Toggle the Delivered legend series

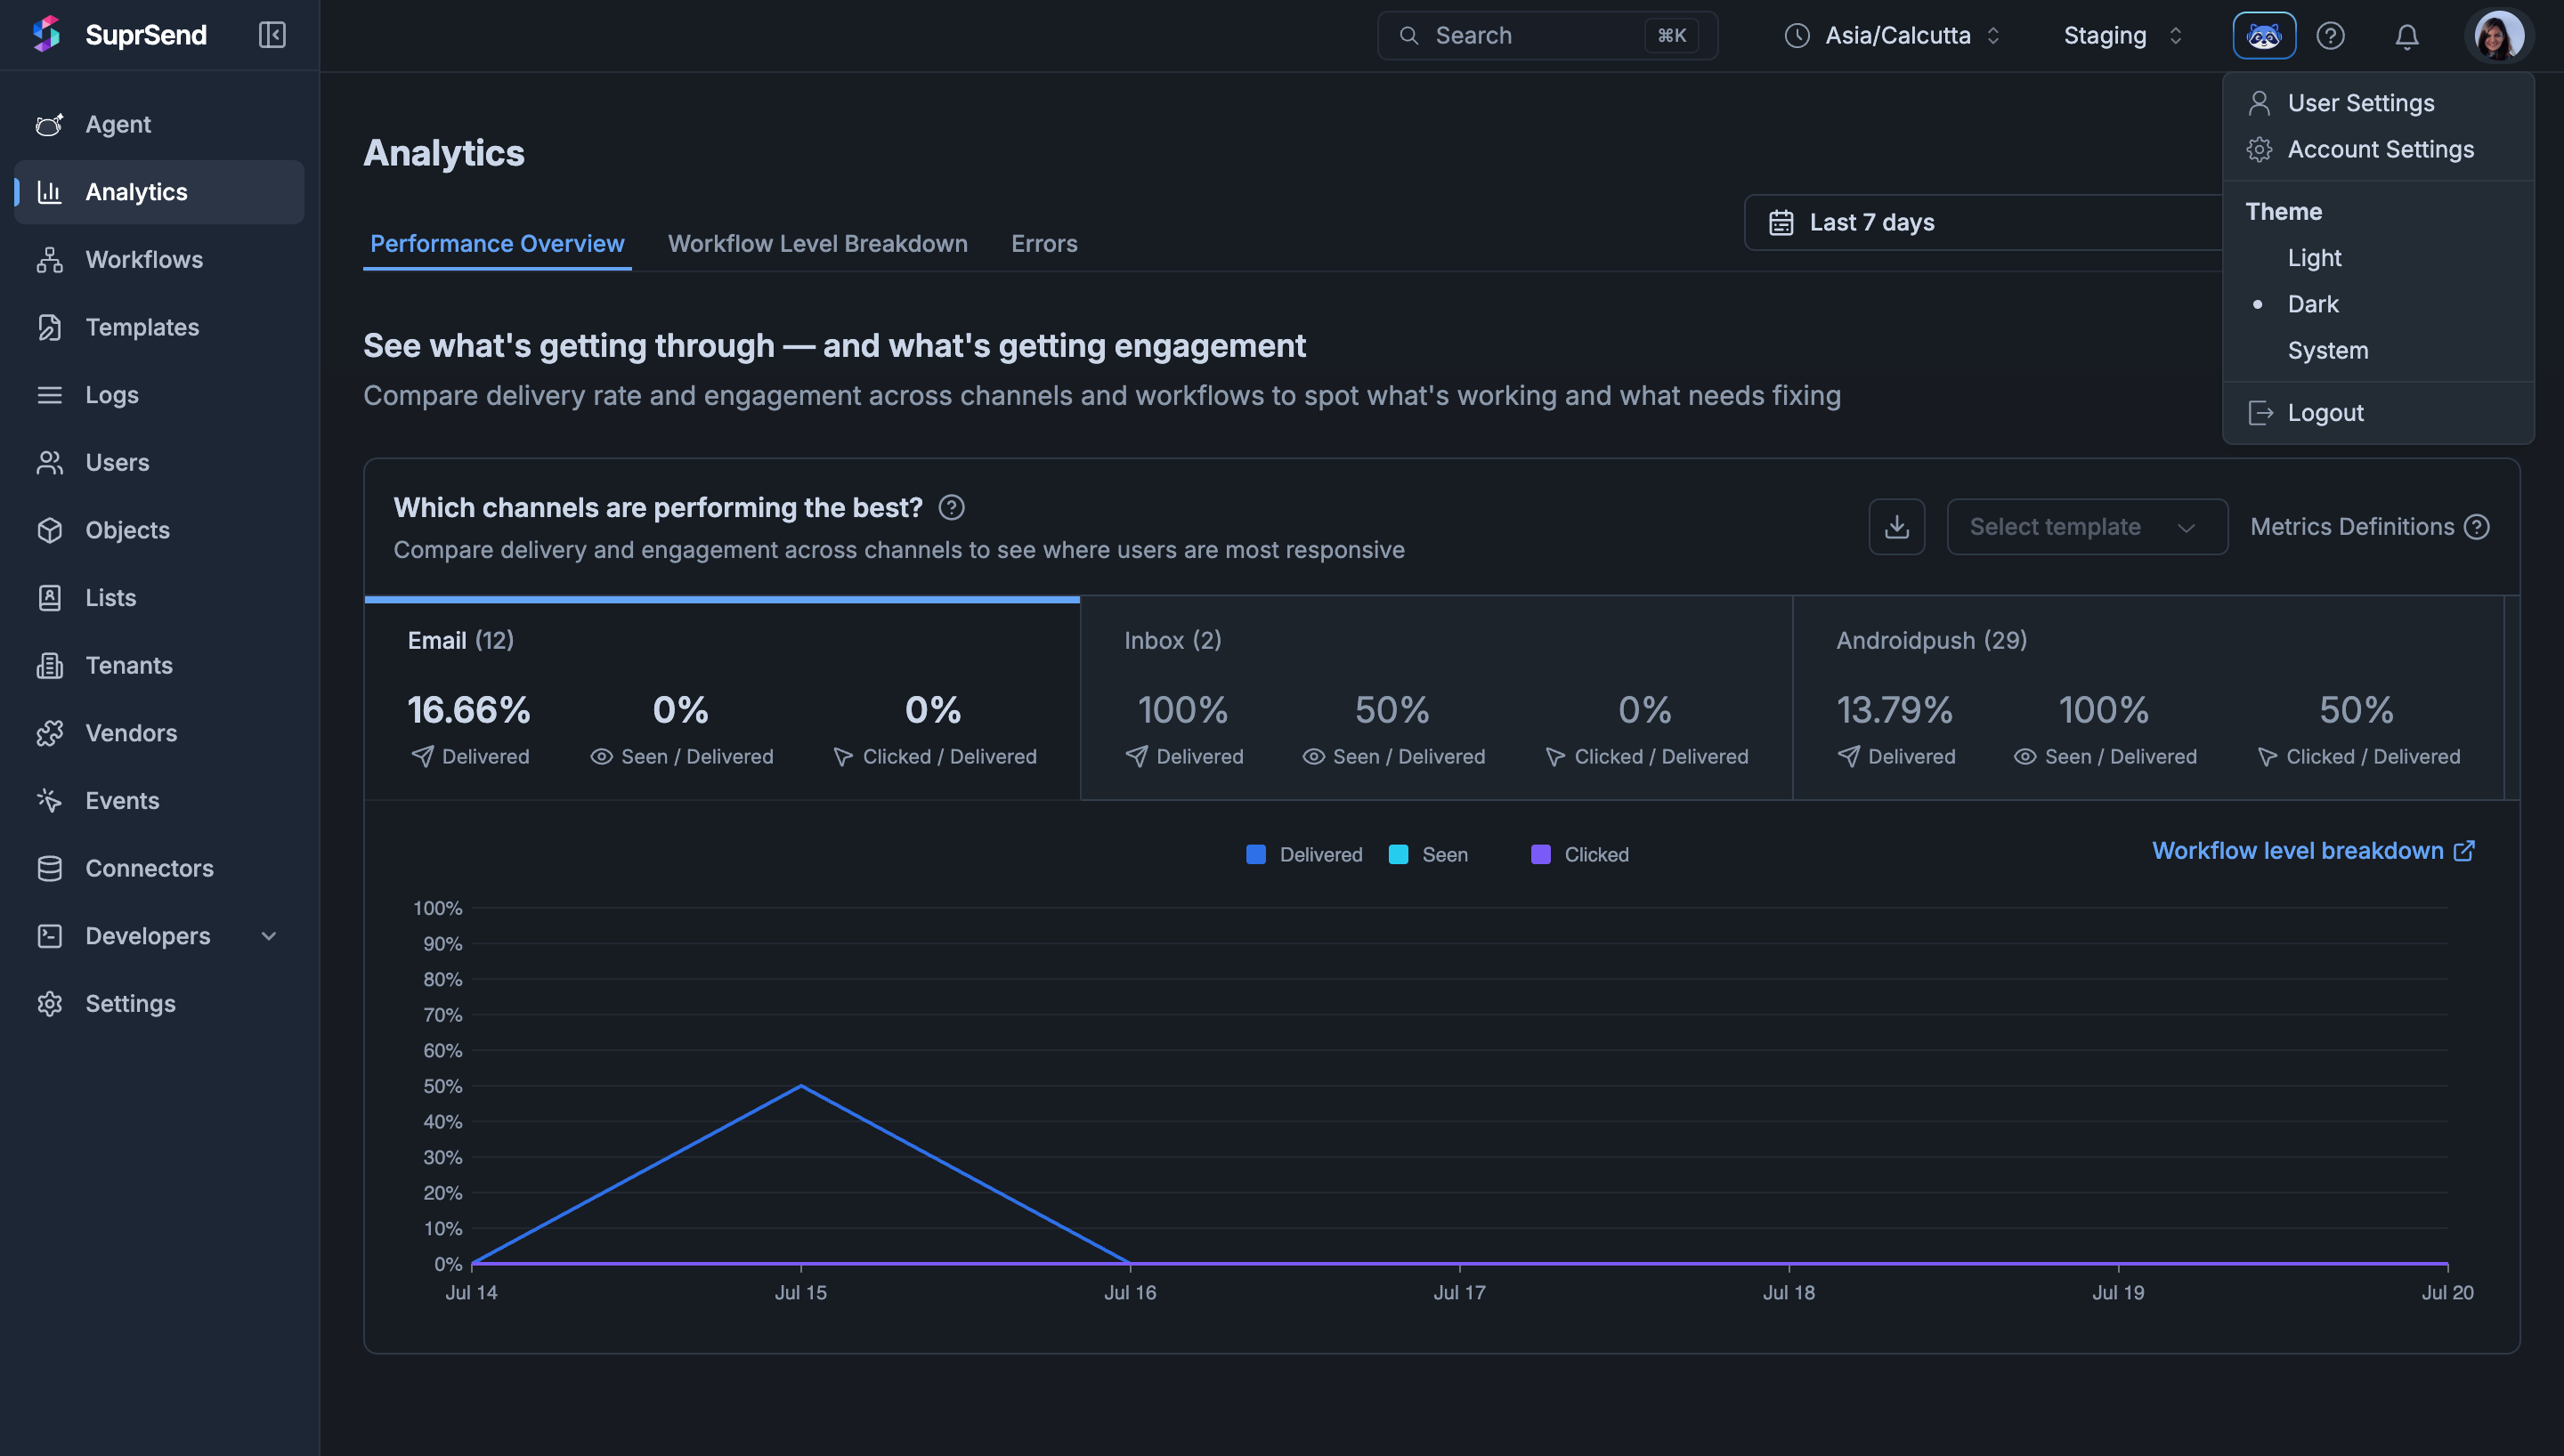click(x=1304, y=855)
